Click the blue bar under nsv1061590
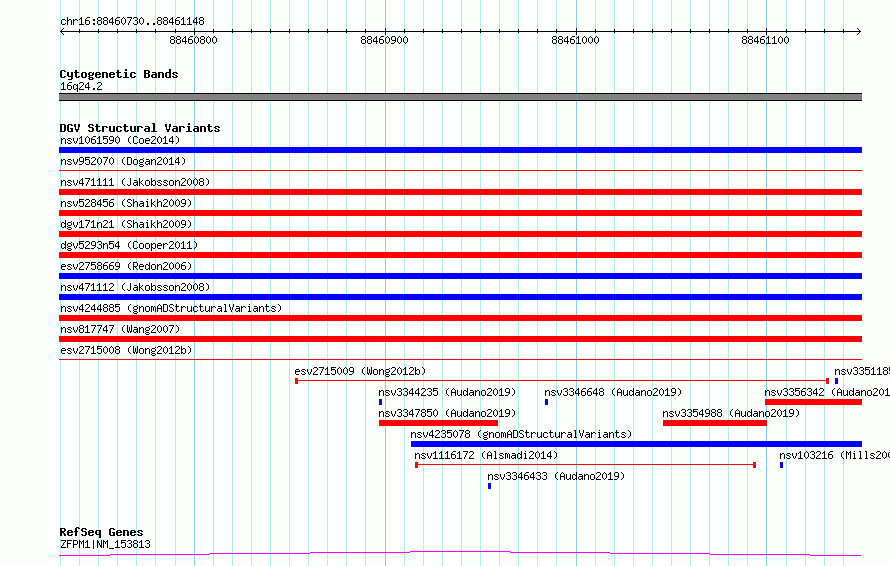Viewport: 890px width, 566px height. pyautogui.click(x=460, y=150)
